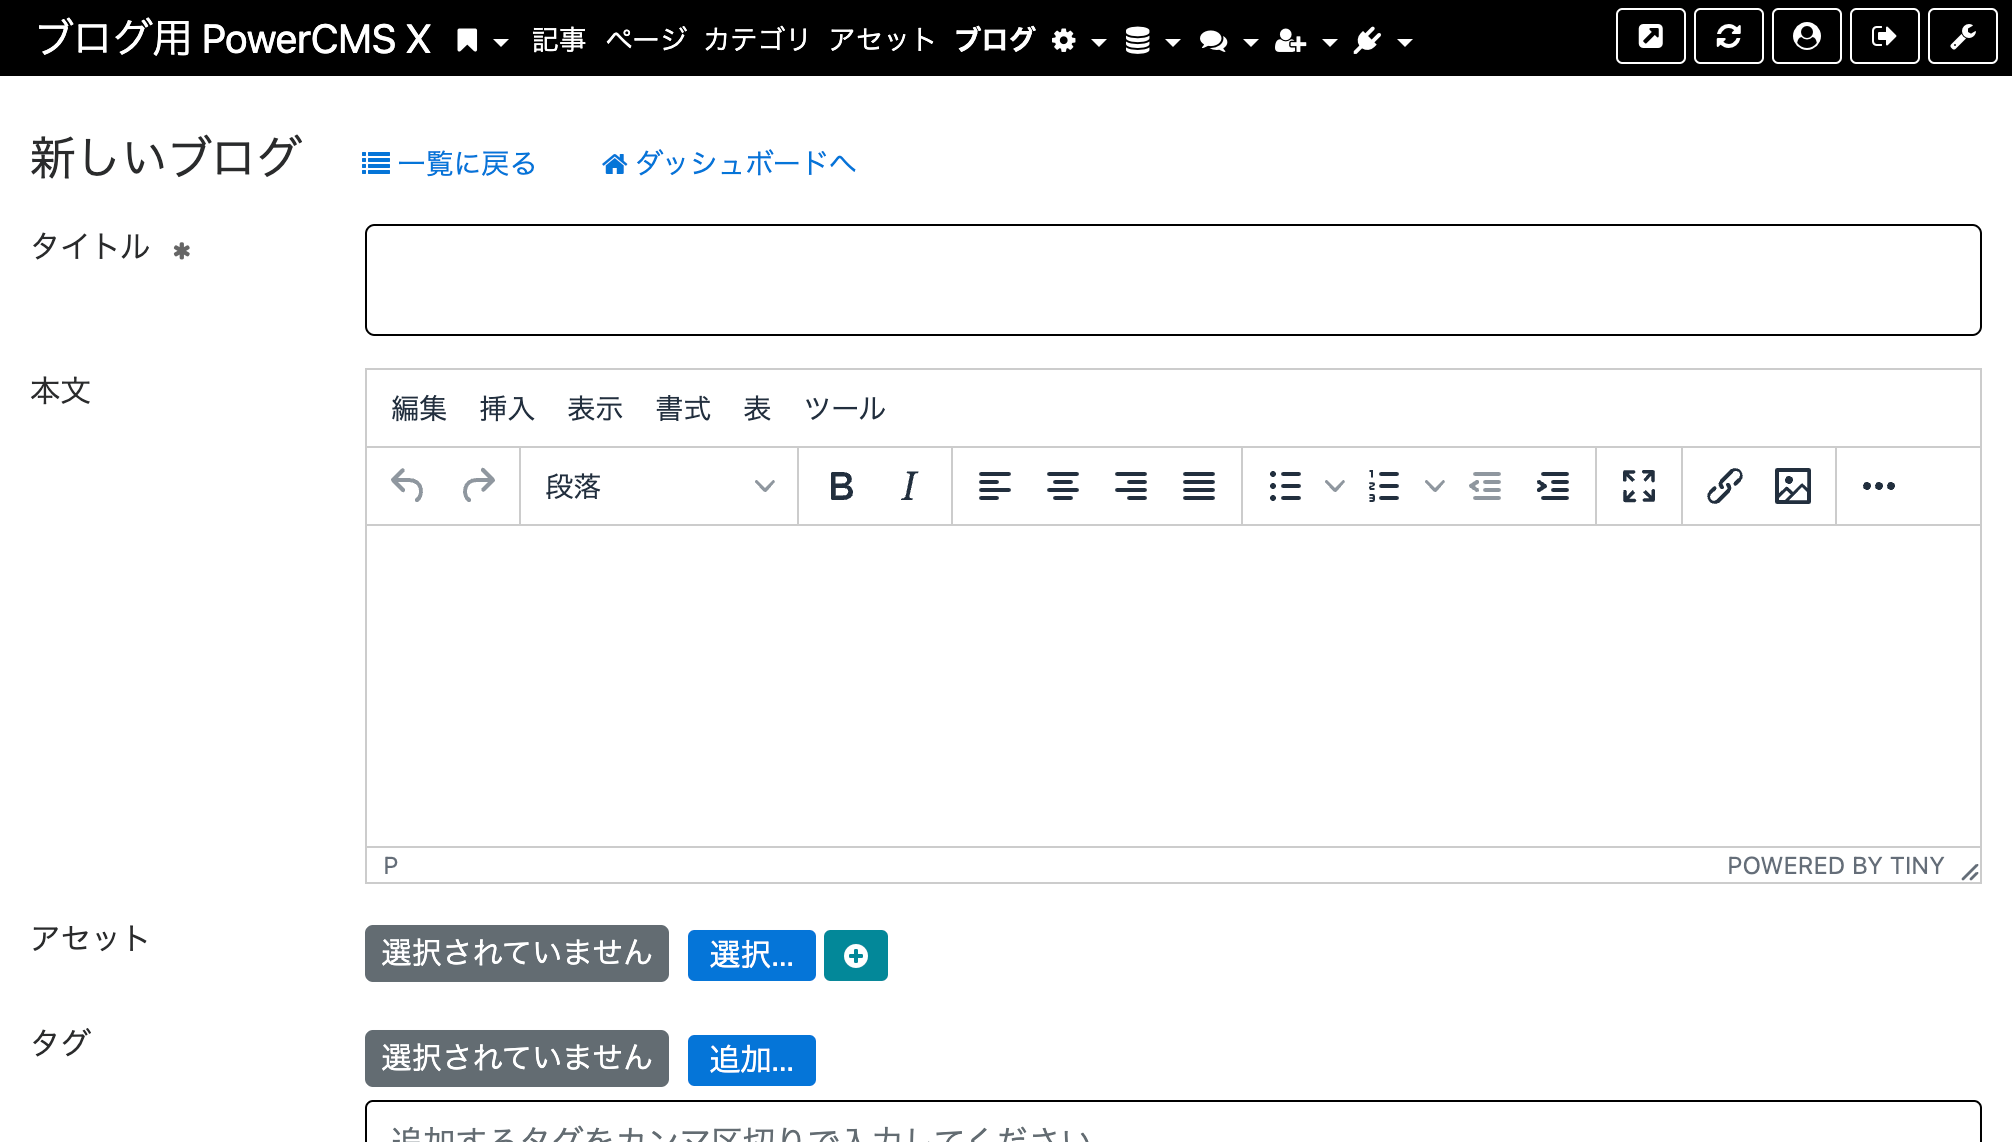Go to 記事 in top navigation
This screenshot has width=2012, height=1142.
[x=559, y=40]
